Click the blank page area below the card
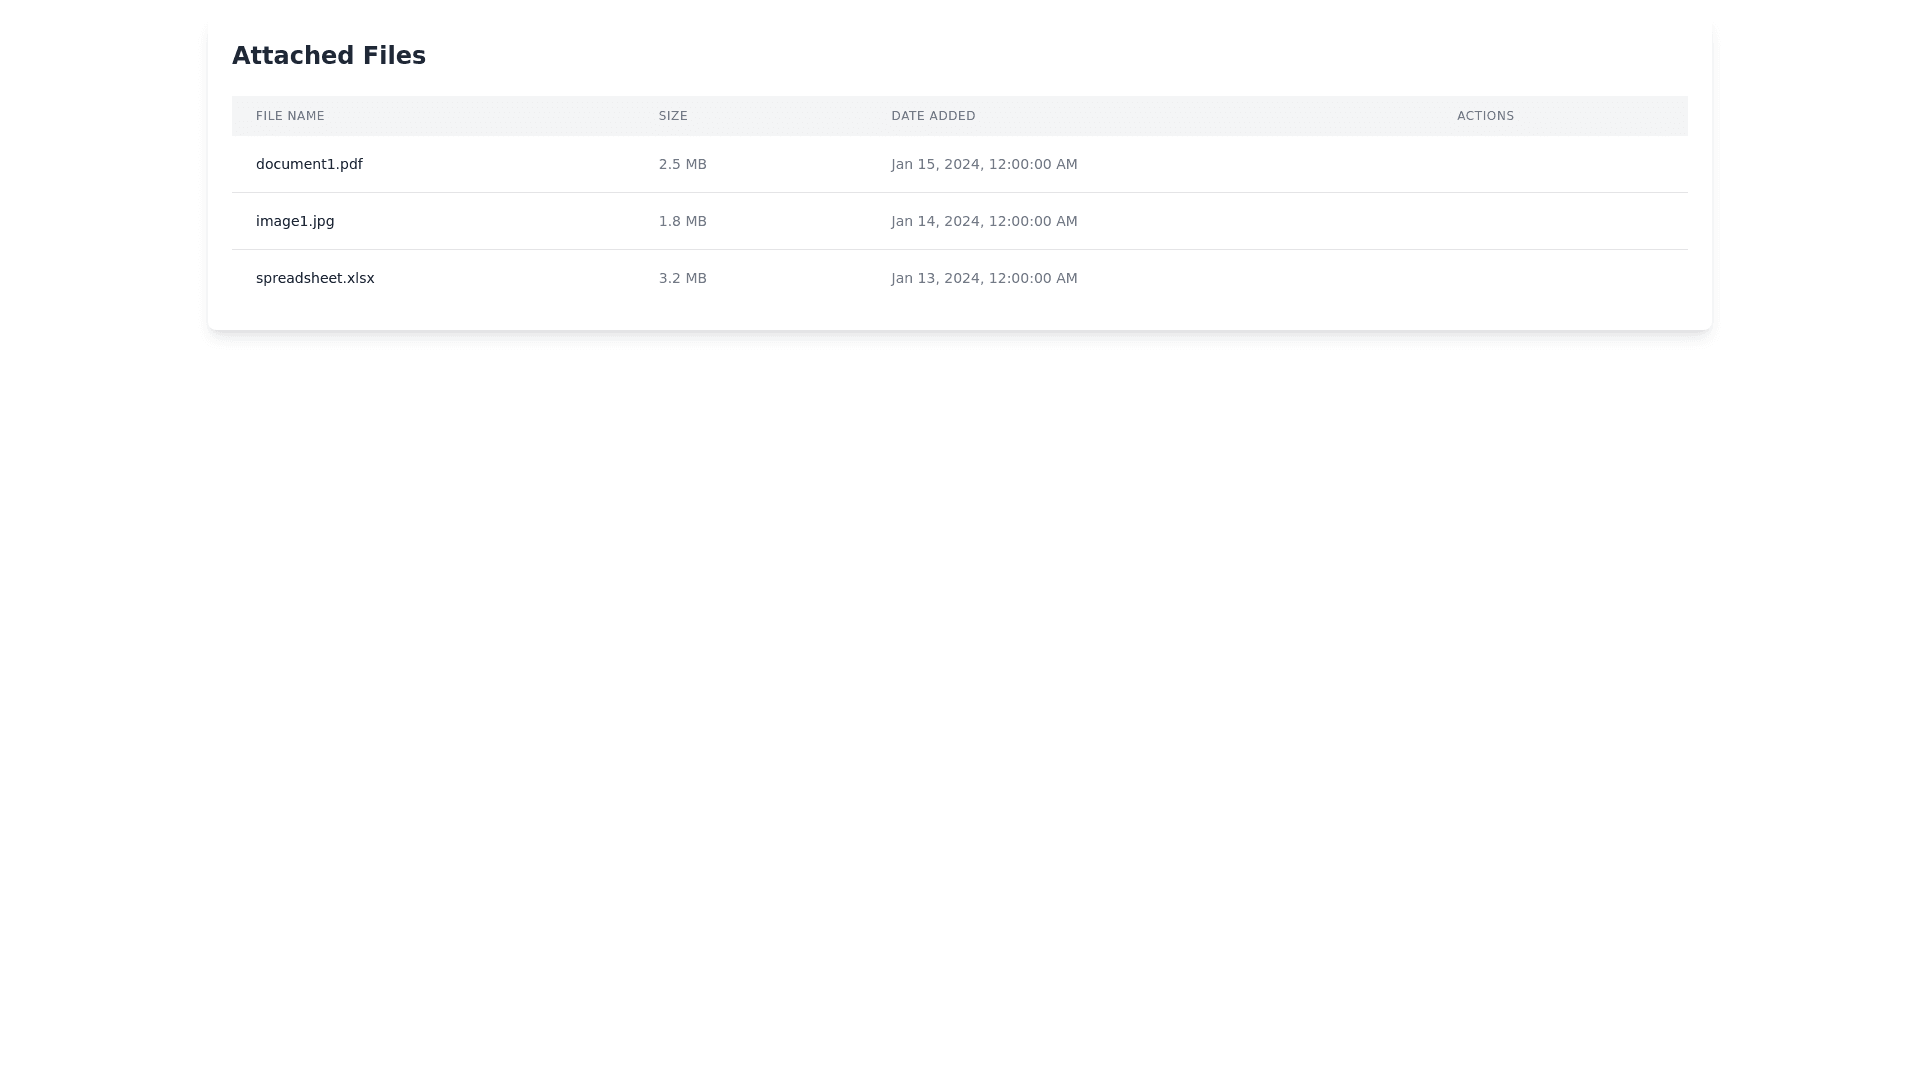 [x=960, y=700]
